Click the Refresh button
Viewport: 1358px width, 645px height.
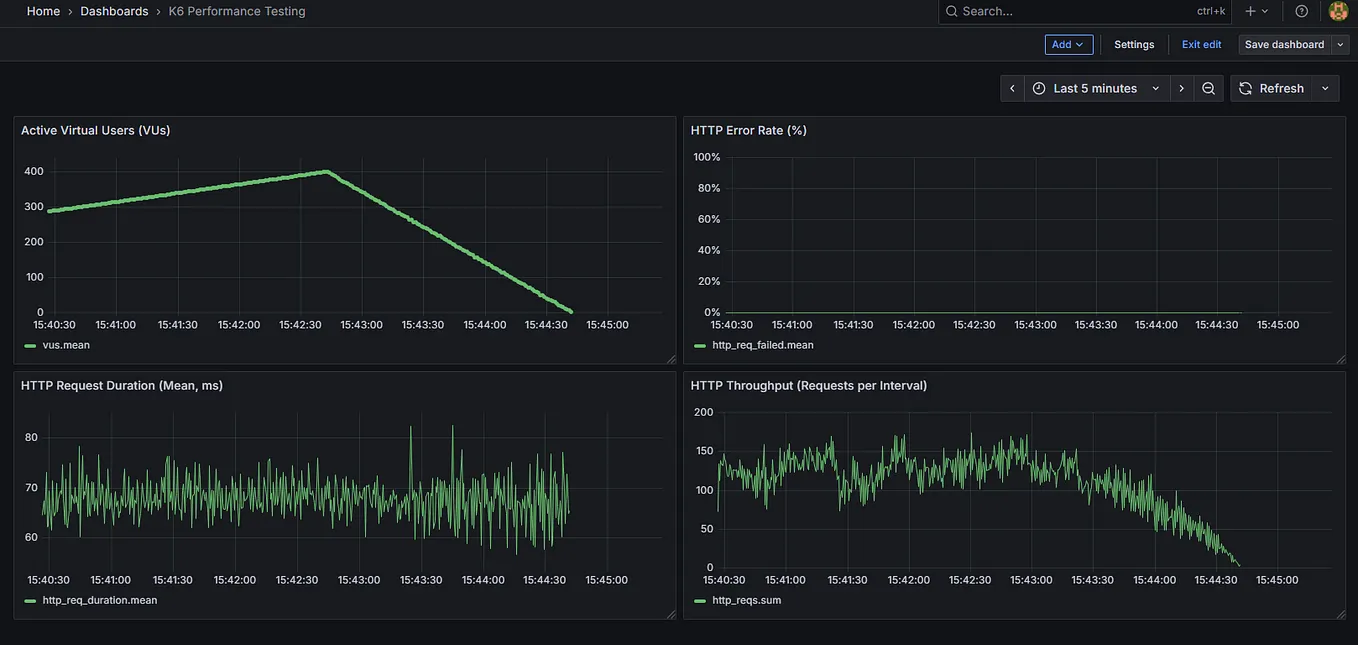[1271, 88]
